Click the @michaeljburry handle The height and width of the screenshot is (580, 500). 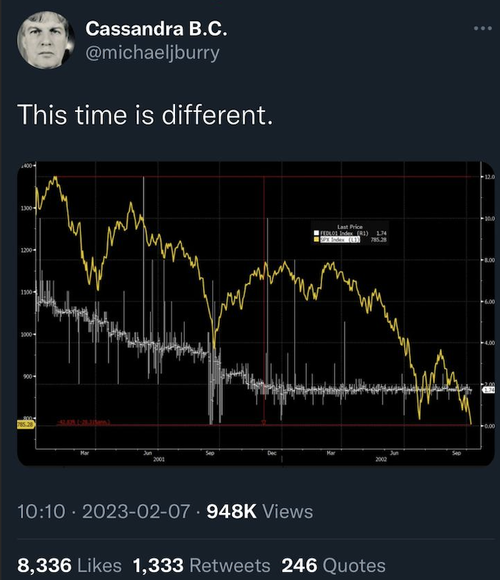click(x=152, y=53)
